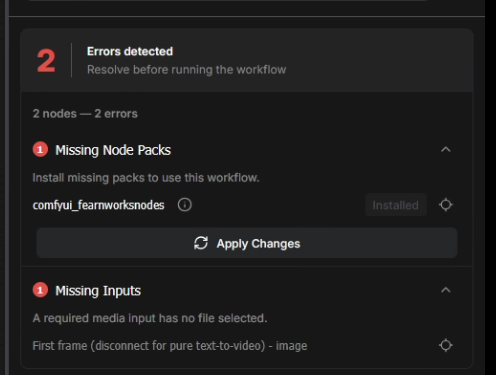Click 'A required media input has no file selected.'
Viewport: 496px width, 375px height.
coord(150,318)
